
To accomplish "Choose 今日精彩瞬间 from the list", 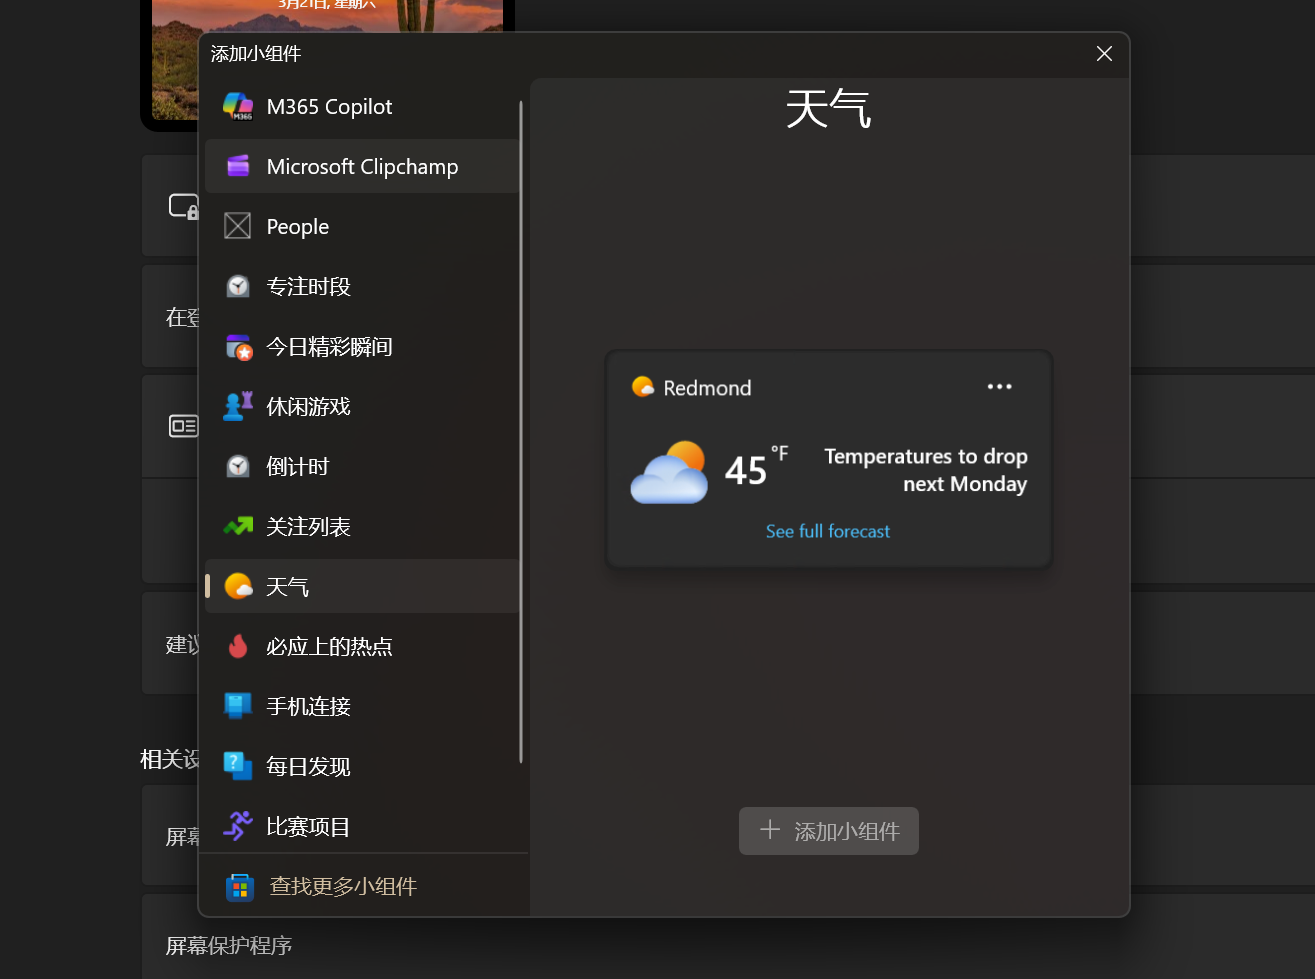I will (362, 346).
